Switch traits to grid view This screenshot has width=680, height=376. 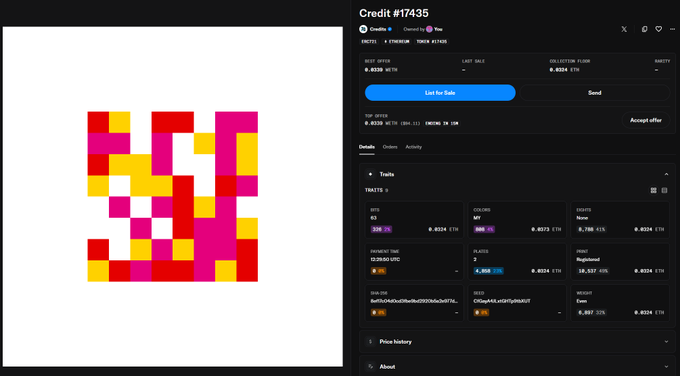654,190
